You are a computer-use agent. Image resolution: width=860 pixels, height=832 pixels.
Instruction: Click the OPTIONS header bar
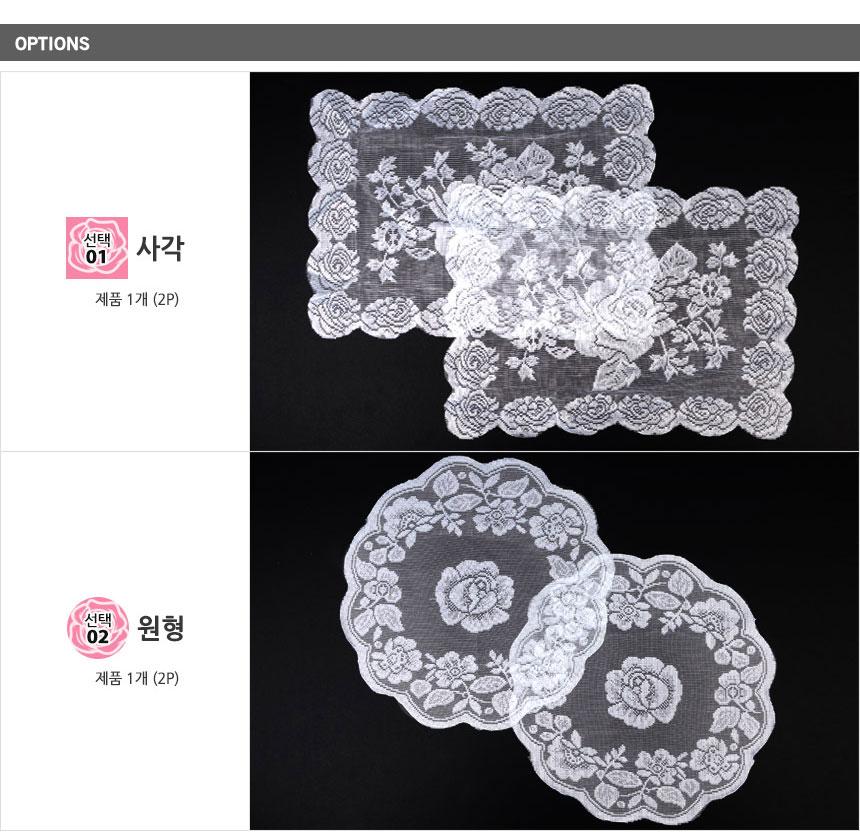coord(430,43)
